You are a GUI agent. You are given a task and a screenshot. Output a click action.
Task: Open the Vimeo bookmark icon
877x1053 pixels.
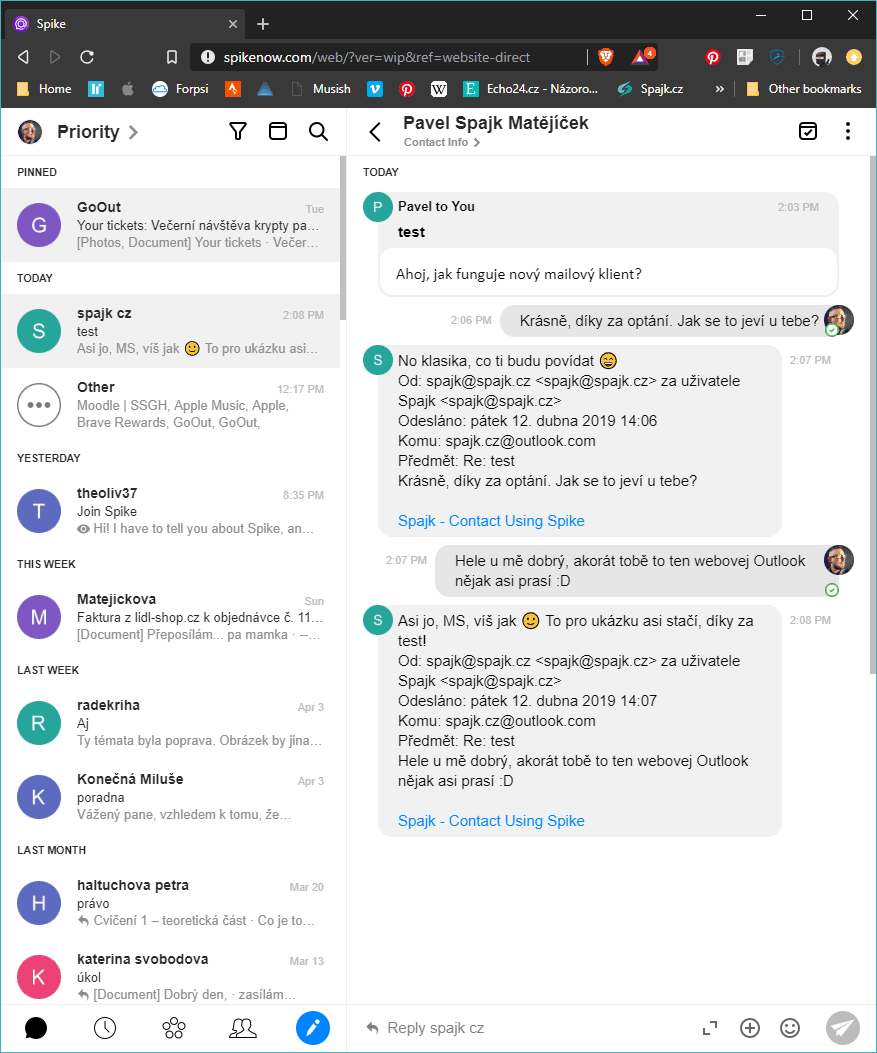tap(375, 89)
